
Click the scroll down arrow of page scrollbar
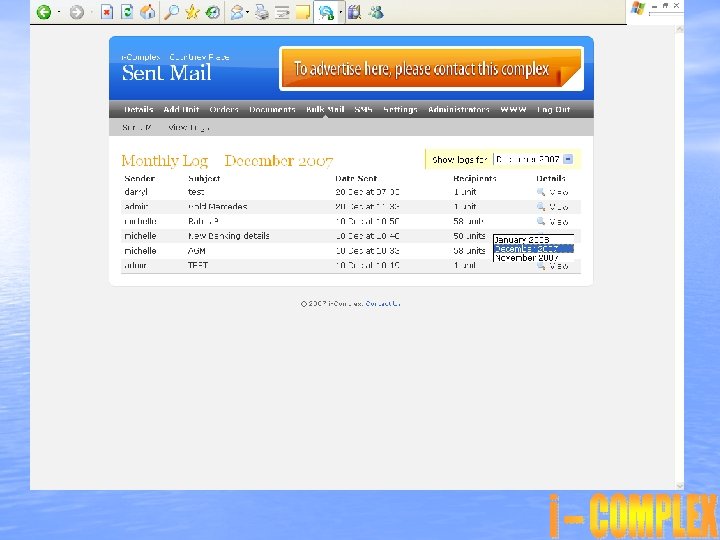pos(680,486)
